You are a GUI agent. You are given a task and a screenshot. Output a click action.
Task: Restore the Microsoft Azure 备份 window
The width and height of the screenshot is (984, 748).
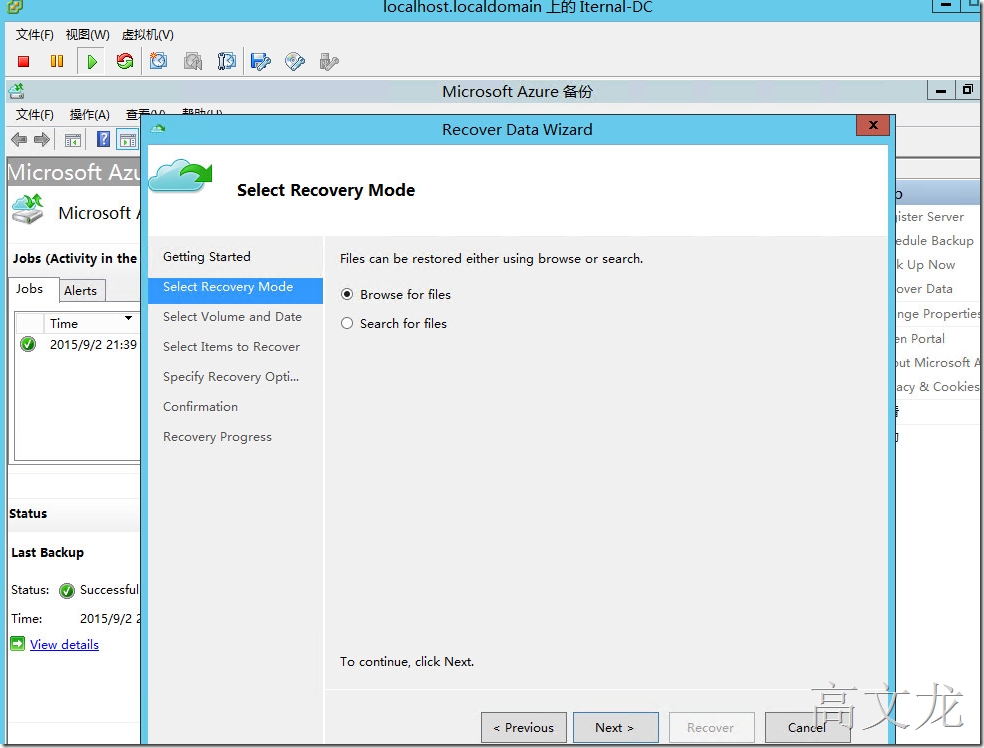click(968, 91)
